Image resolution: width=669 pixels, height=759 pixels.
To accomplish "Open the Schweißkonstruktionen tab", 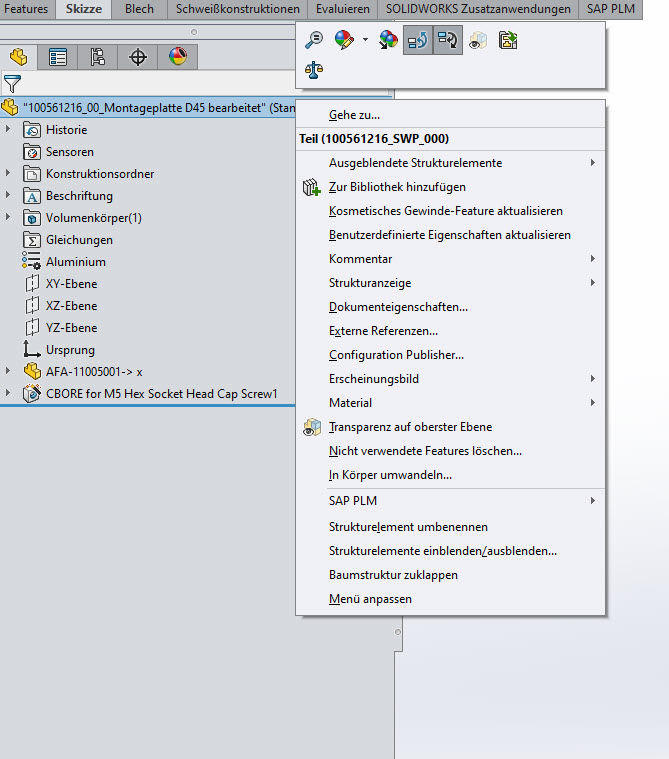I will click(238, 9).
